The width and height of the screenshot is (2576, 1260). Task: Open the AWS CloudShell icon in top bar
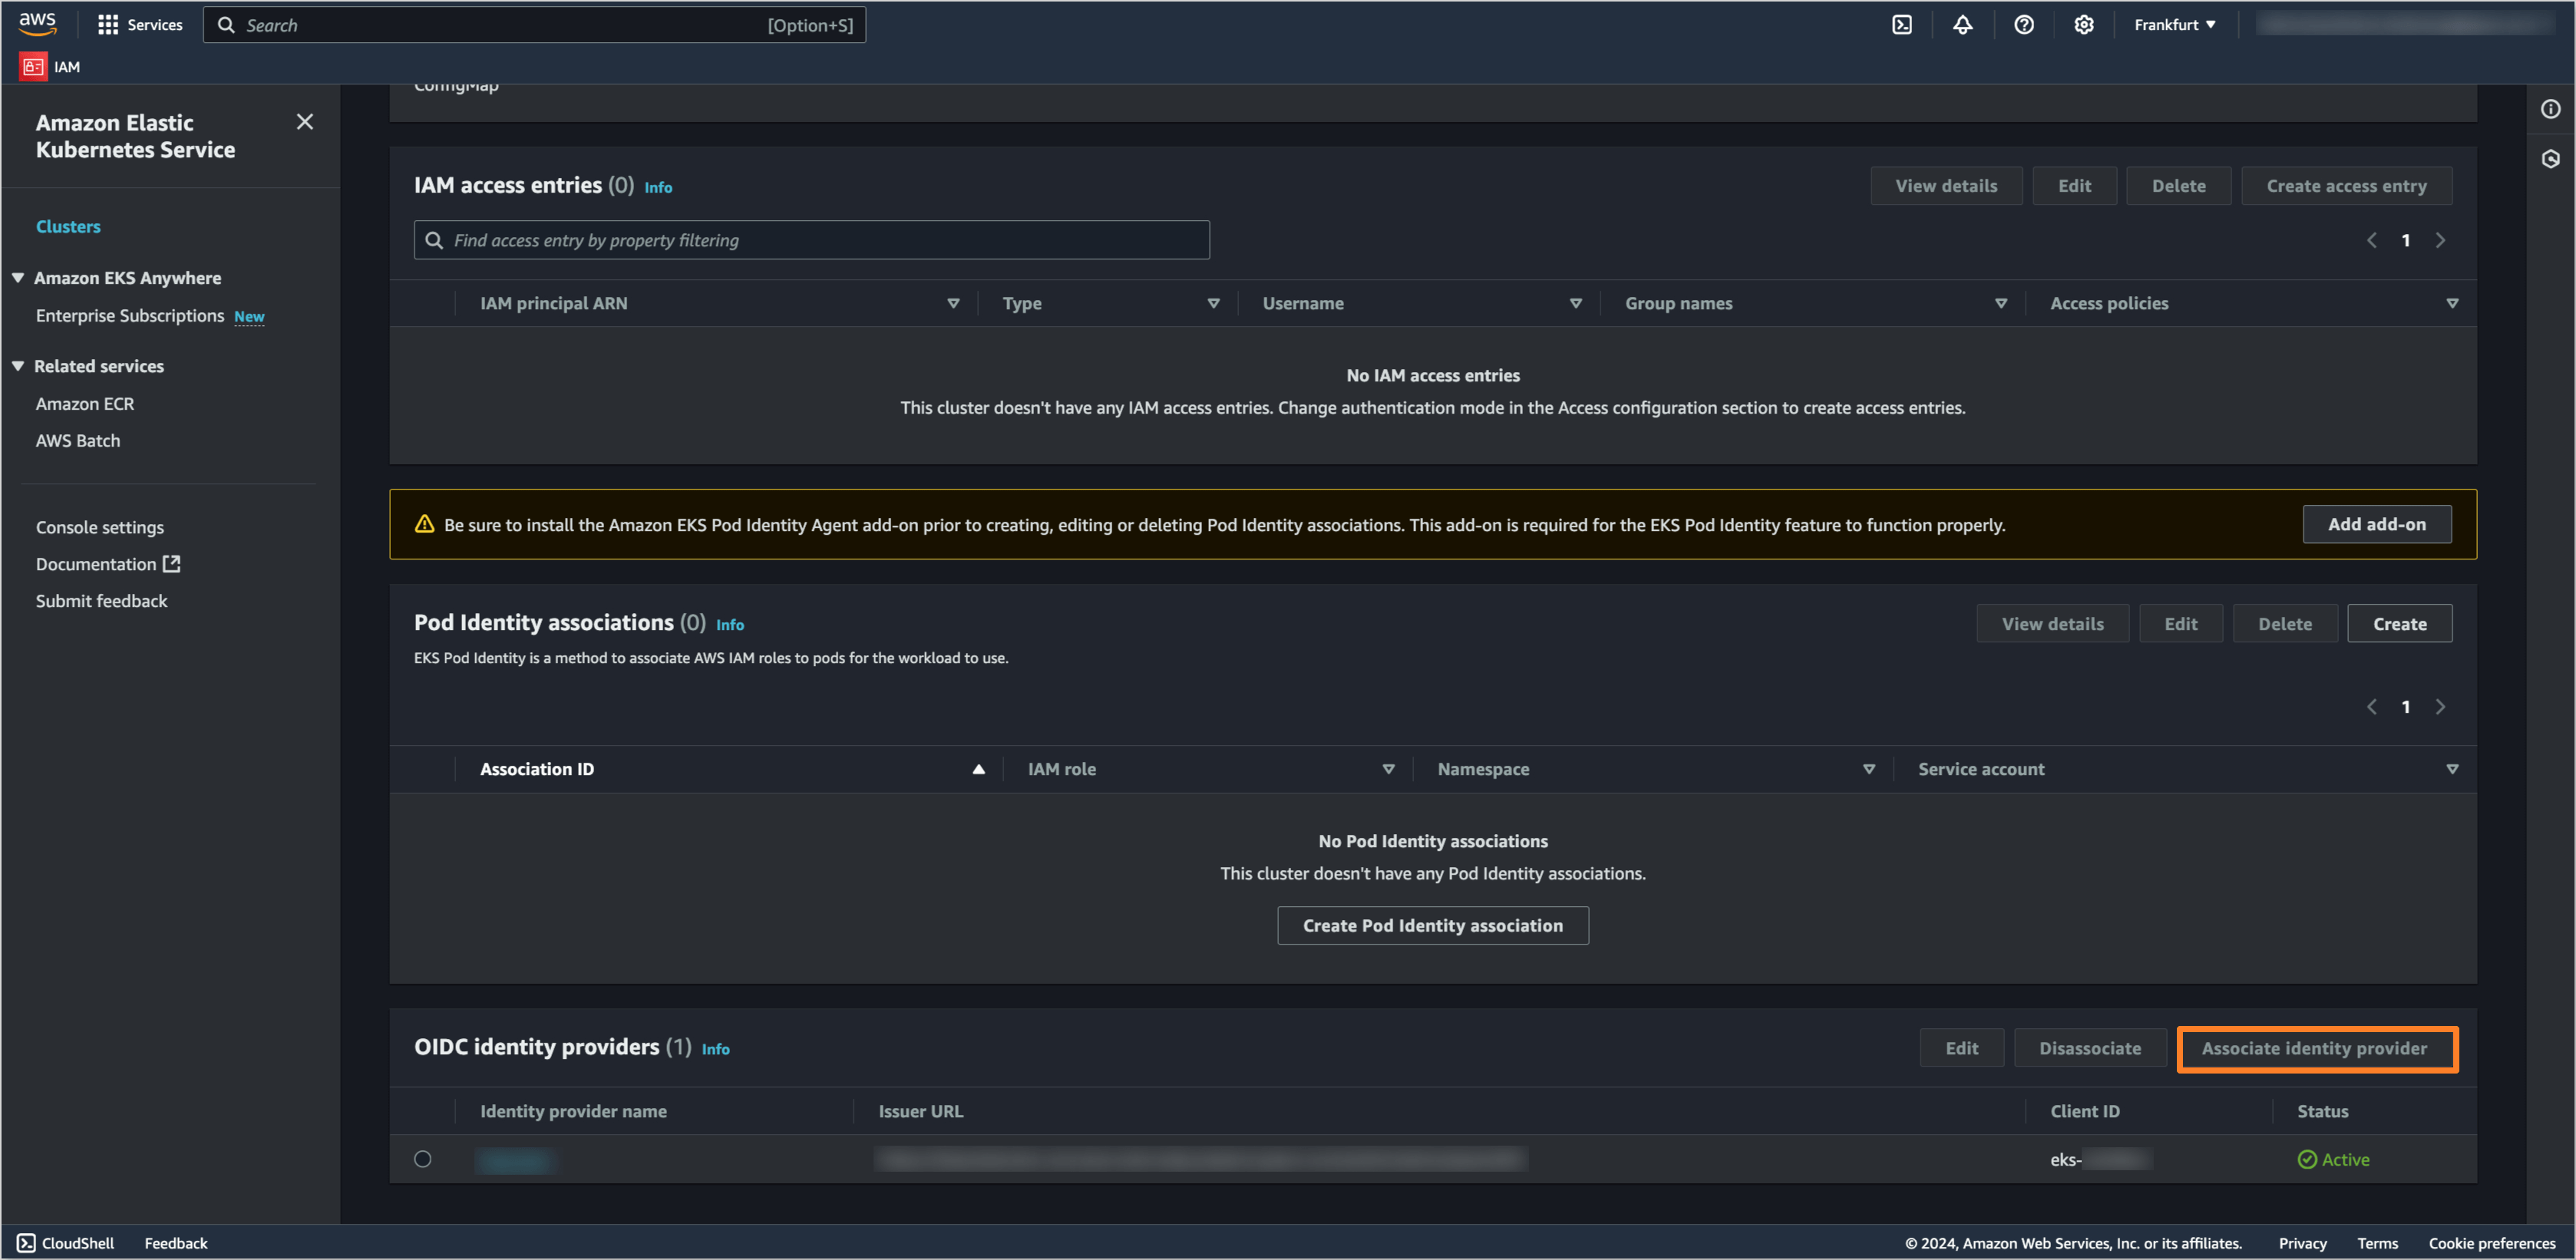[1901, 25]
